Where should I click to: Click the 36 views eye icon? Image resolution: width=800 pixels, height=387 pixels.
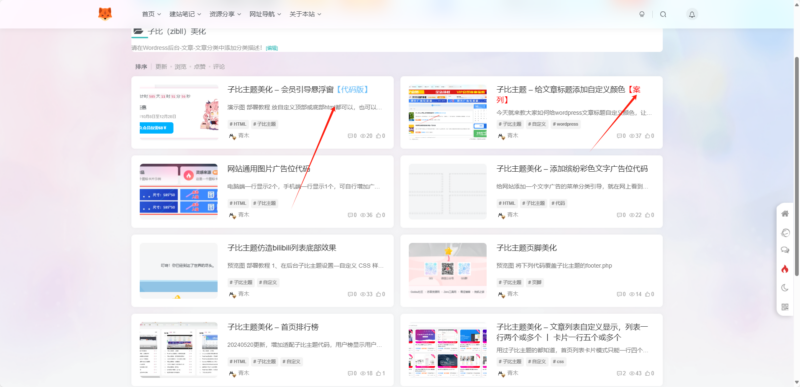click(363, 215)
